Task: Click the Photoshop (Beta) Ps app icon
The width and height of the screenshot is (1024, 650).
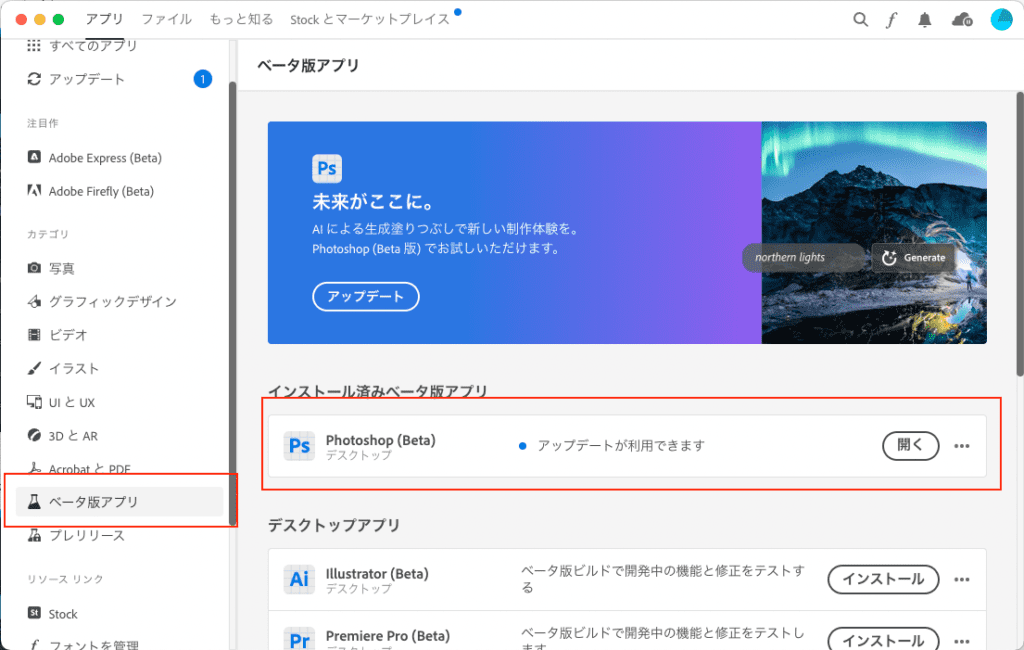Action: pos(299,446)
